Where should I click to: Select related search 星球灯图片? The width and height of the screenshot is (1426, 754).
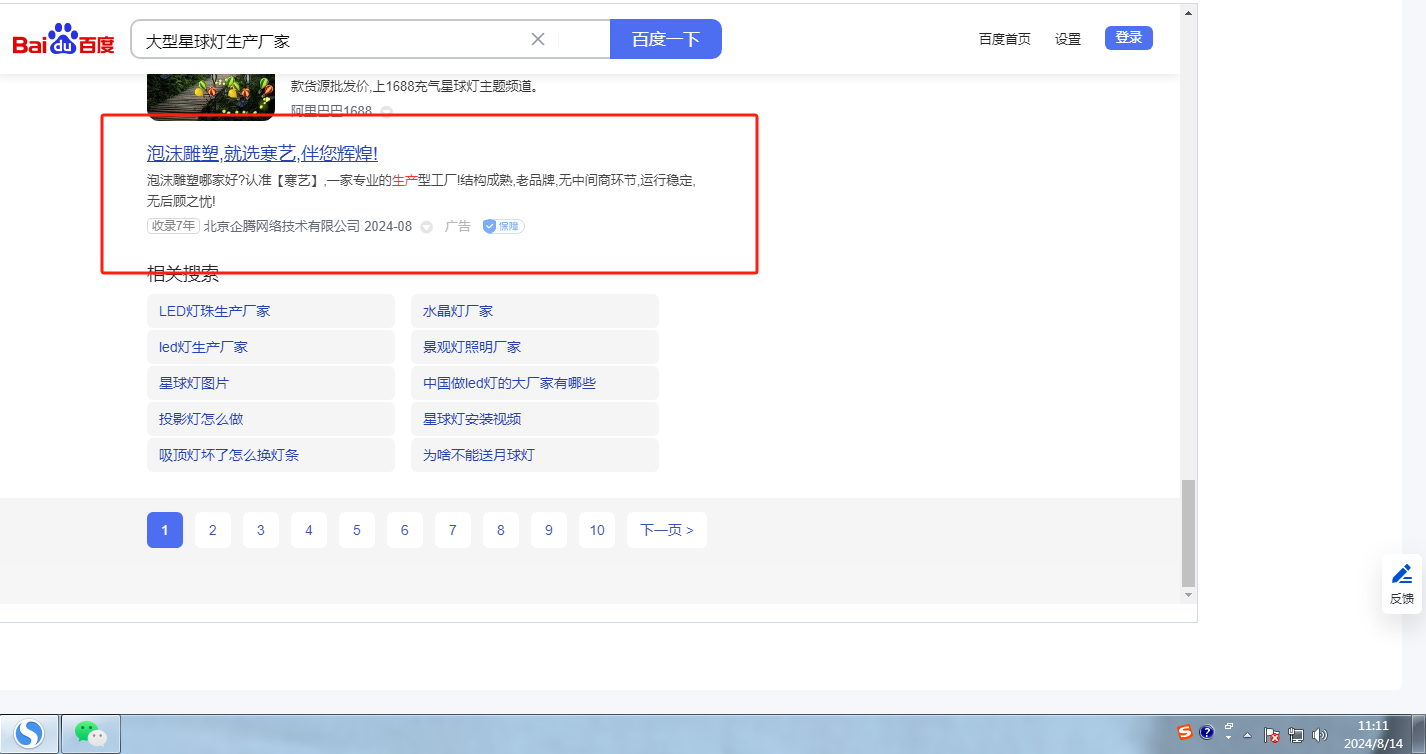pos(271,383)
